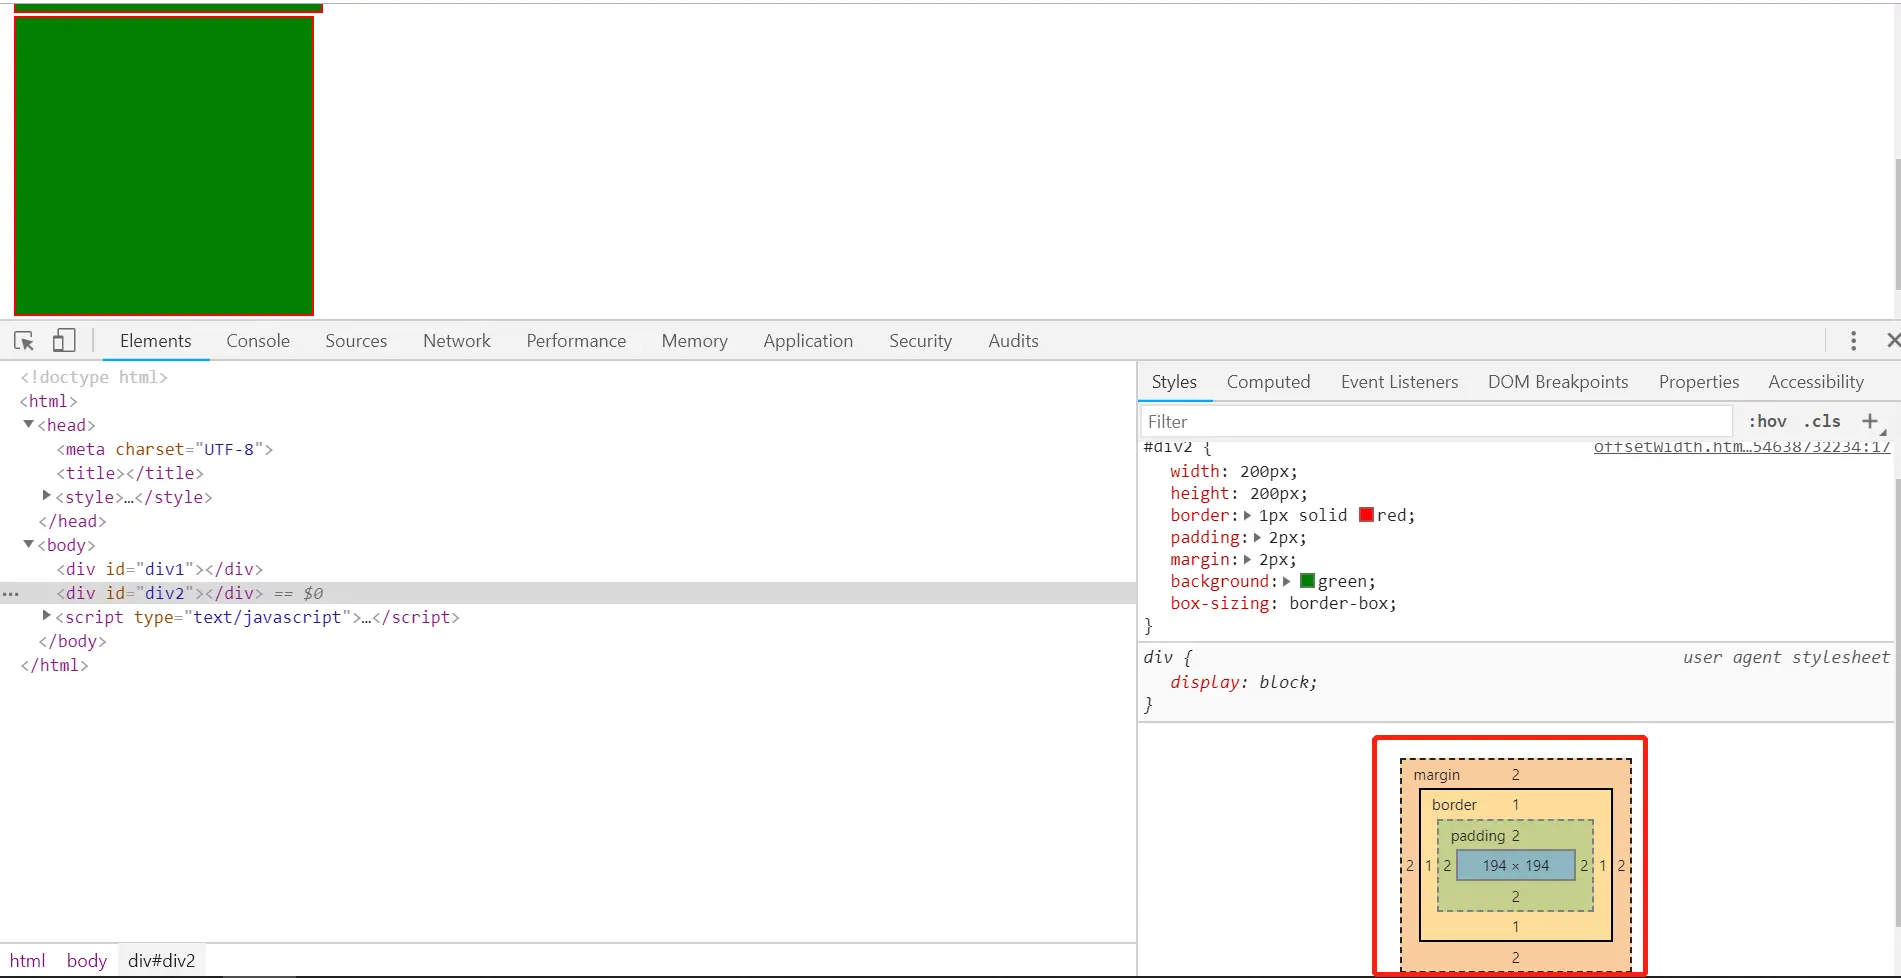Toggle the device toolbar icon
This screenshot has height=978, width=1901.
(x=64, y=341)
